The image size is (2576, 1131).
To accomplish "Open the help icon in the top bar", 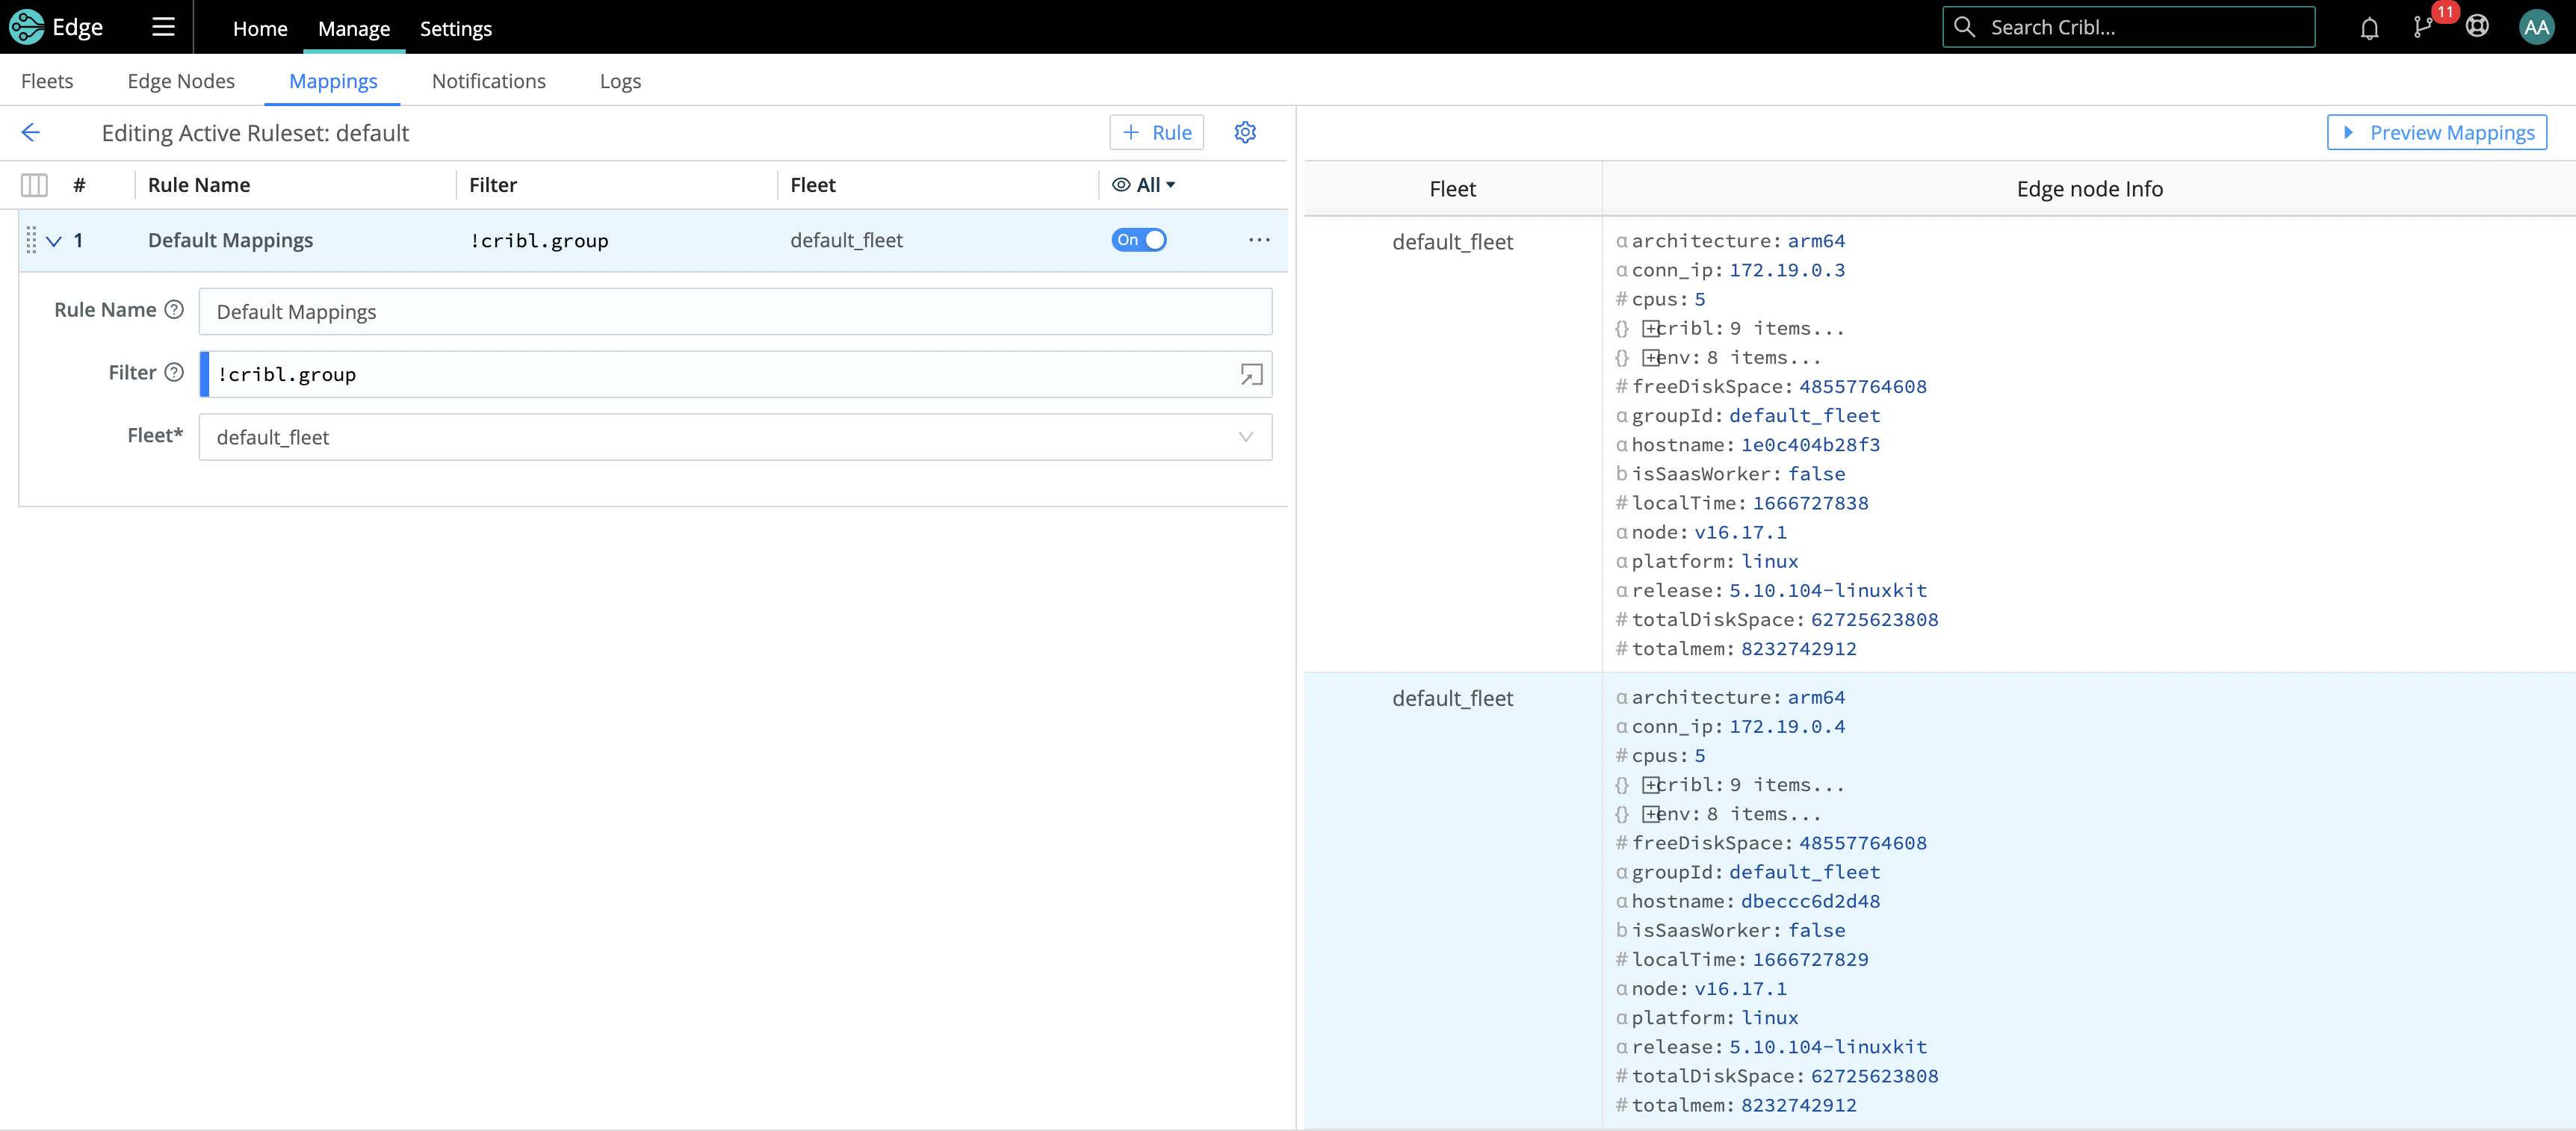I will [x=2478, y=27].
